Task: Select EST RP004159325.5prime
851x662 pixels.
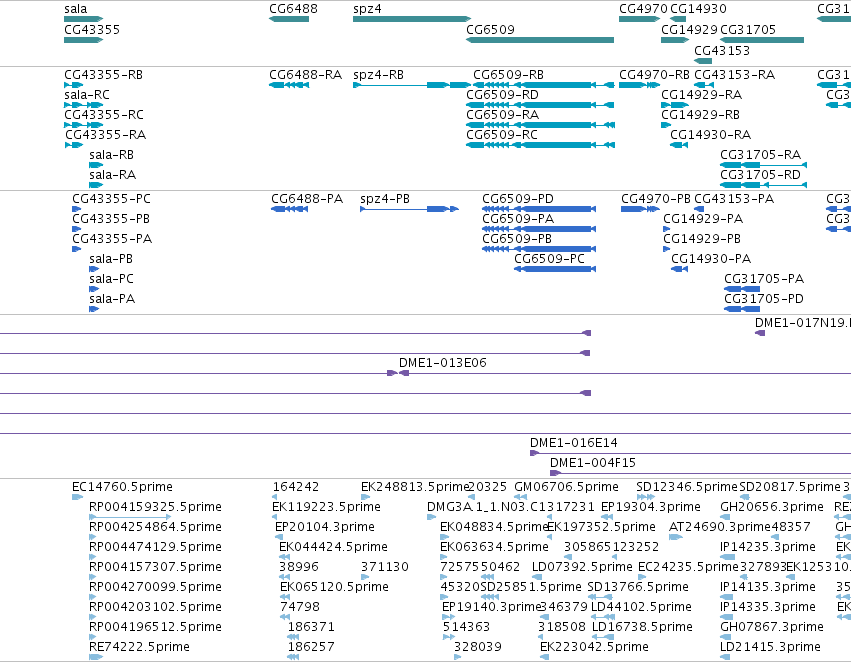Action: (130, 517)
